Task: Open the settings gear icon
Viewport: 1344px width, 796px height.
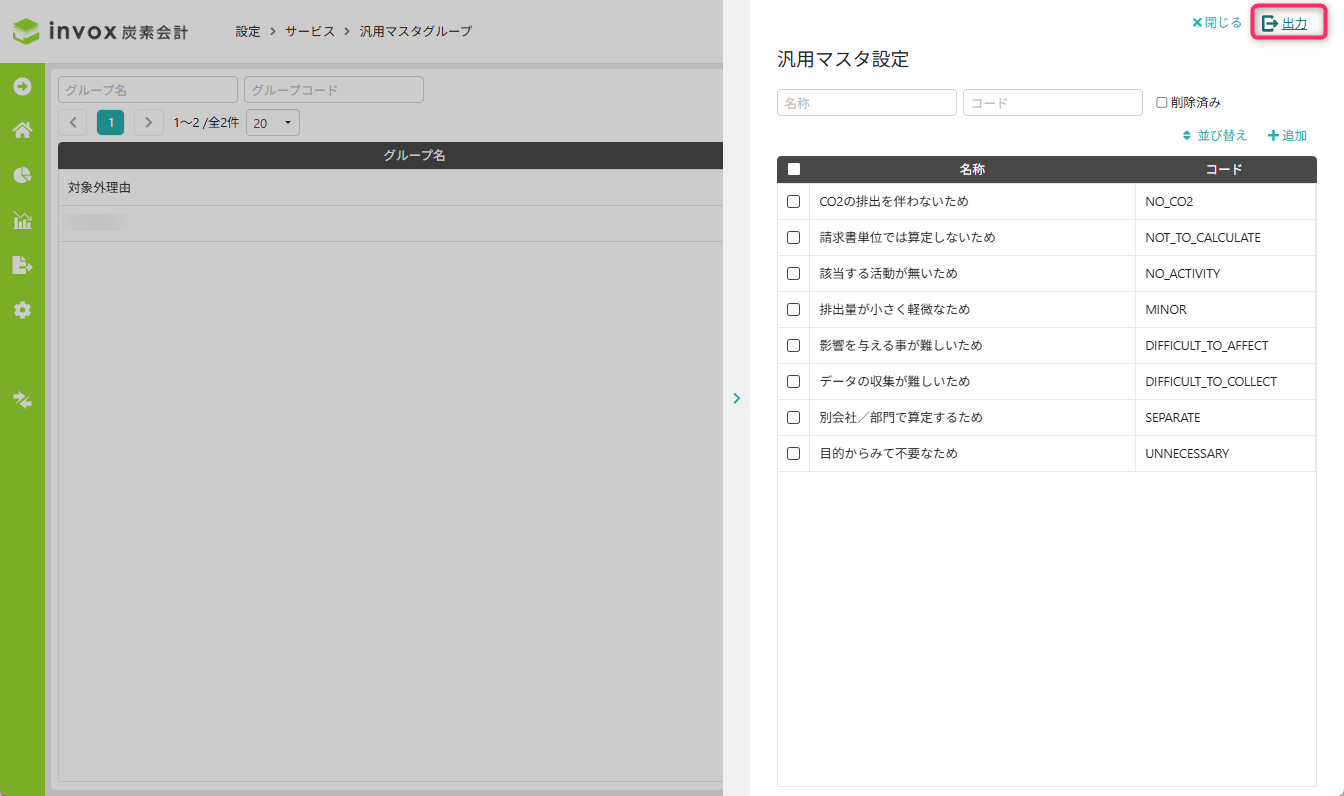Action: (x=22, y=310)
